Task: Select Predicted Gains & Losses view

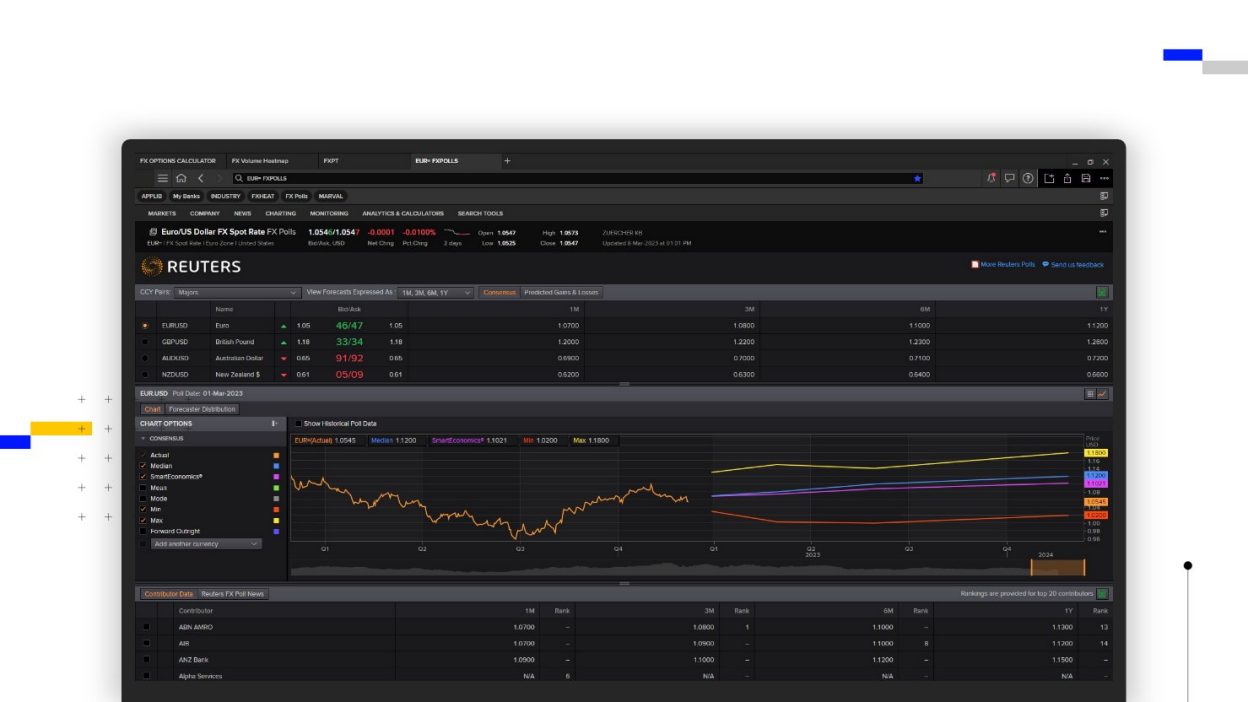Action: click(x=561, y=292)
